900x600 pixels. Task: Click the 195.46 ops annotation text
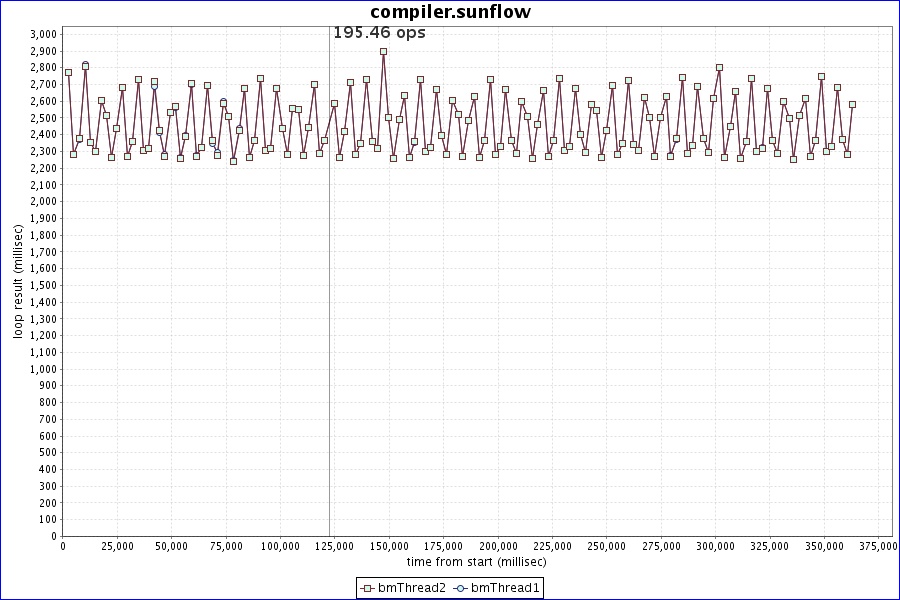point(379,33)
